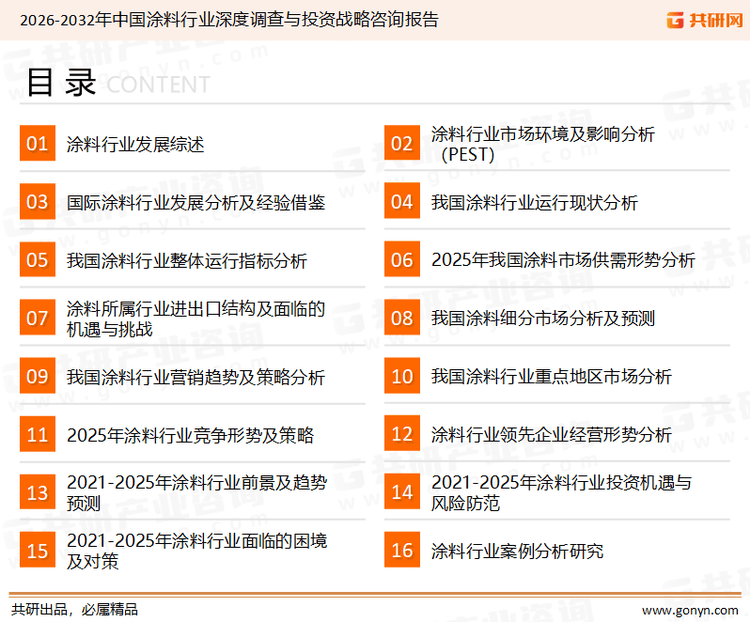Select chapter title 国际涂料行业发展分析及经验借鉴
The width and height of the screenshot is (750, 622).
click(196, 202)
